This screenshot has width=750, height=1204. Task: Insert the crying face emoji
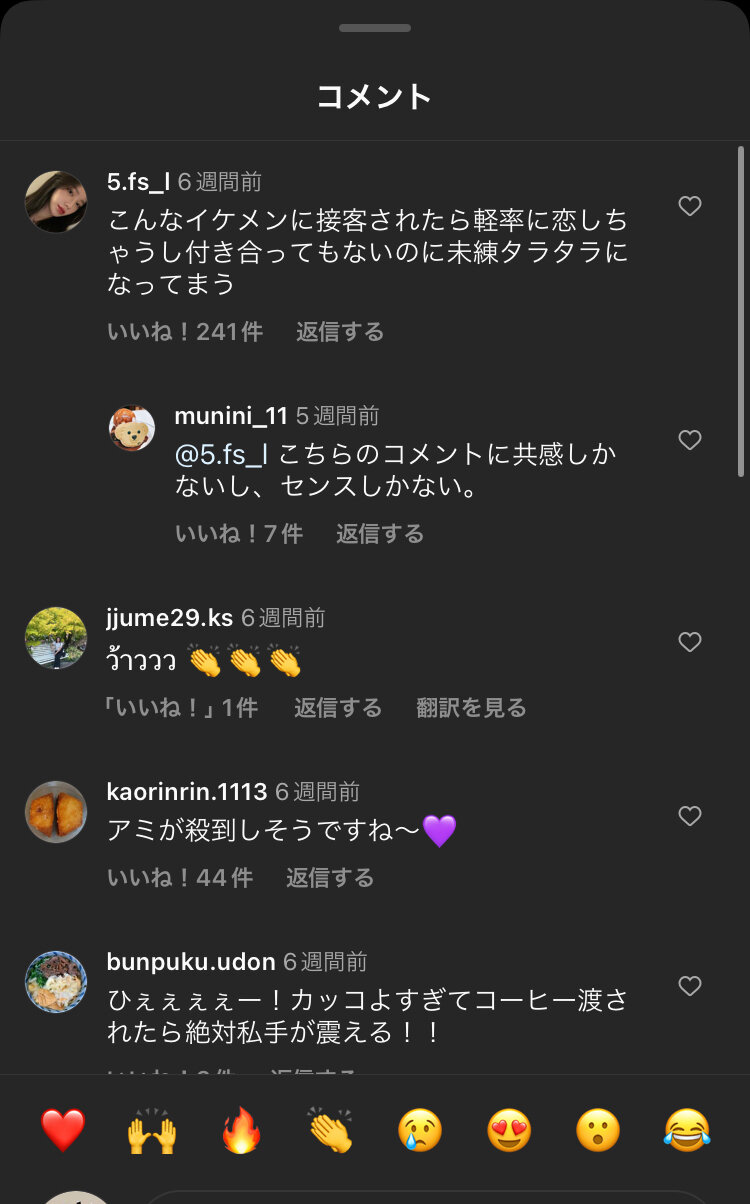[420, 1131]
